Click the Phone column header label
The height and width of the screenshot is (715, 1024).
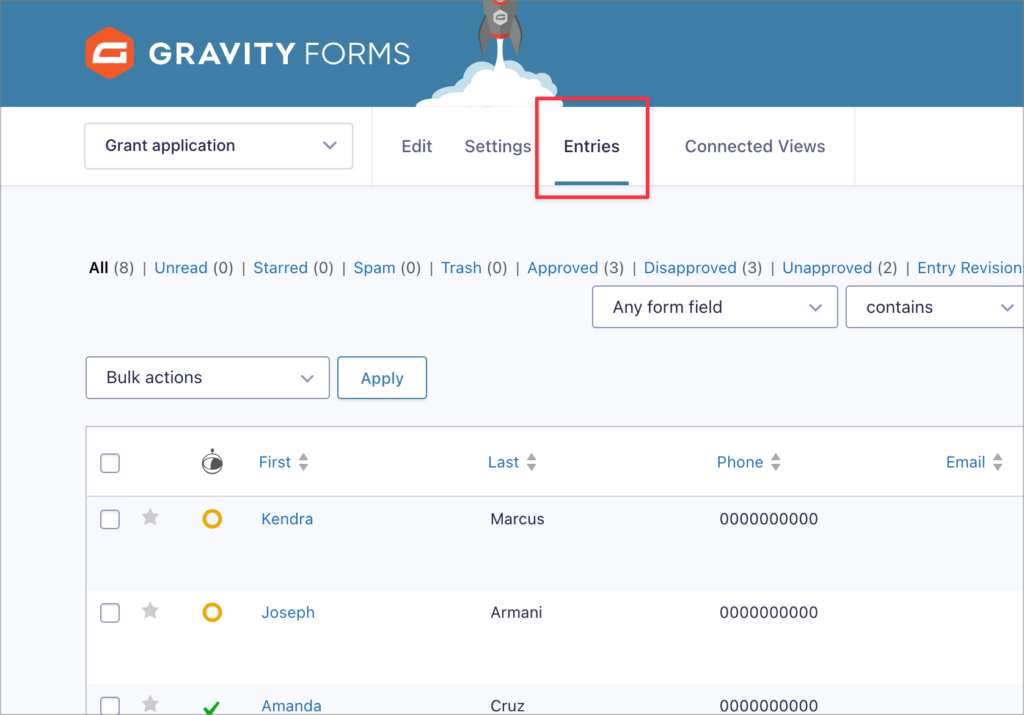tap(740, 462)
